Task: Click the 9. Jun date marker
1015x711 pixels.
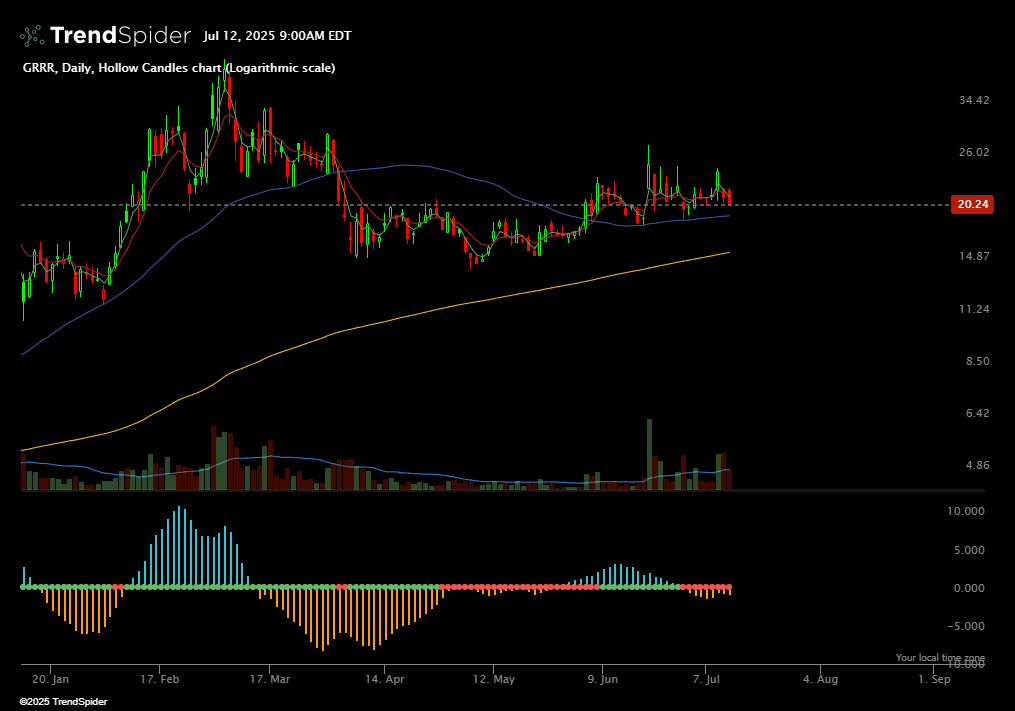Action: 603,679
